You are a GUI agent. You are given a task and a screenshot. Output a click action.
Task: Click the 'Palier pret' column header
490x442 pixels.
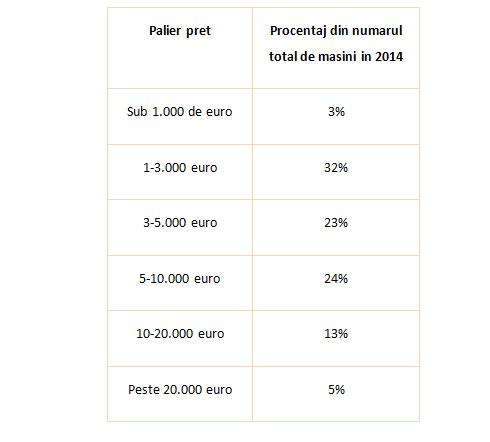(180, 48)
